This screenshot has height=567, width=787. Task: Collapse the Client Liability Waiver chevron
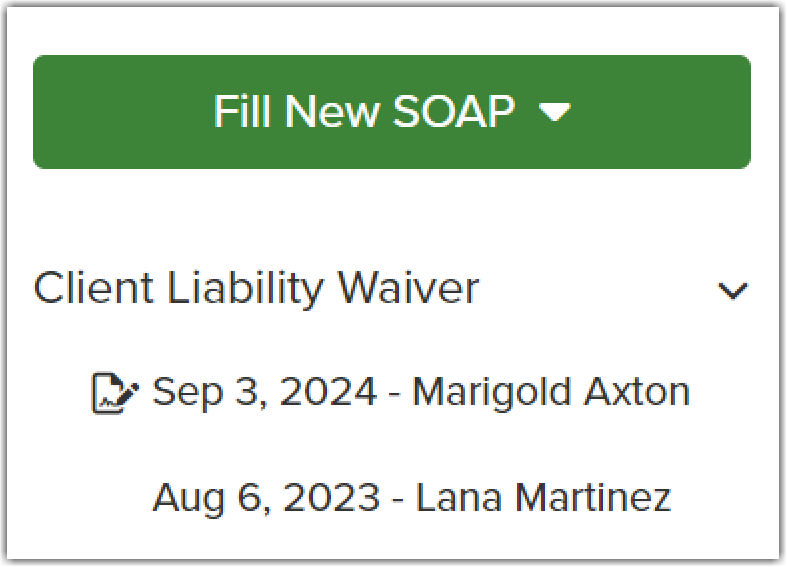(x=733, y=291)
